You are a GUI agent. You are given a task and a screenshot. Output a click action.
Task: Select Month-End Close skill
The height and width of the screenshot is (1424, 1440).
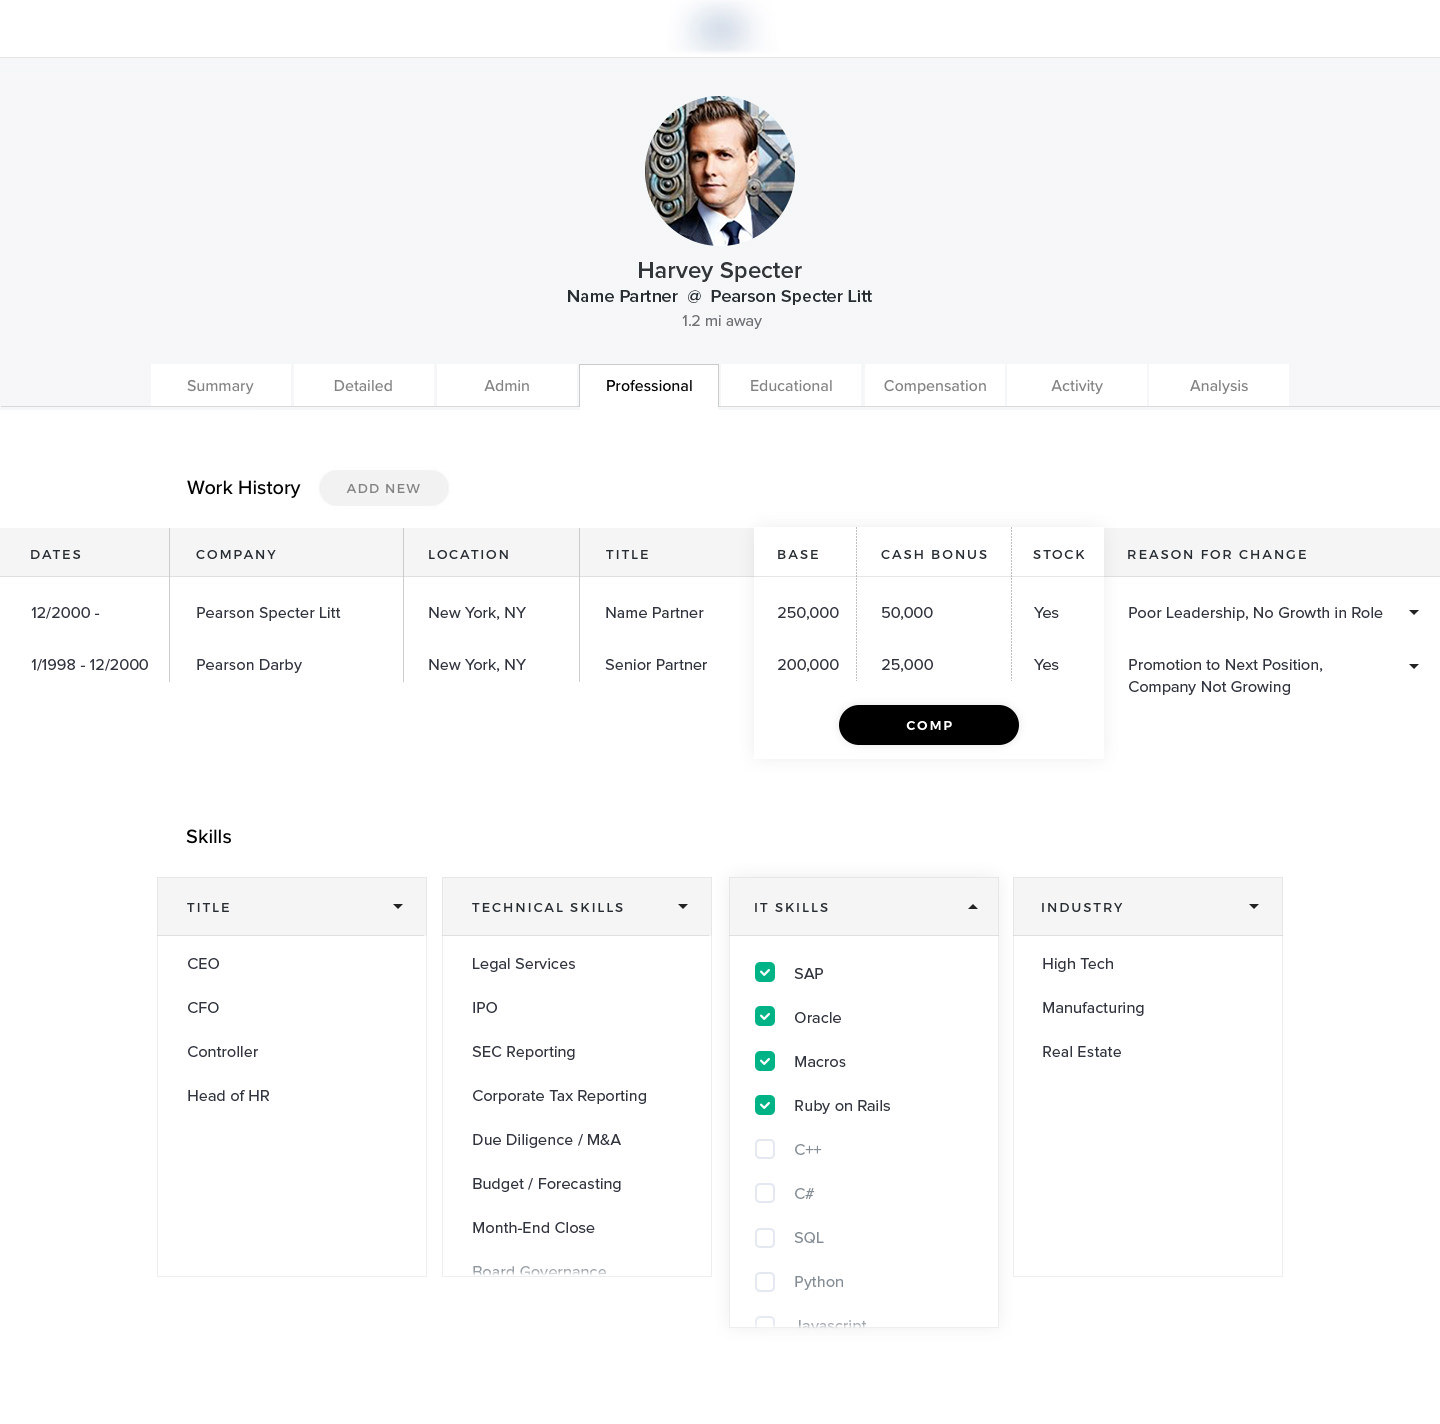tap(533, 1228)
